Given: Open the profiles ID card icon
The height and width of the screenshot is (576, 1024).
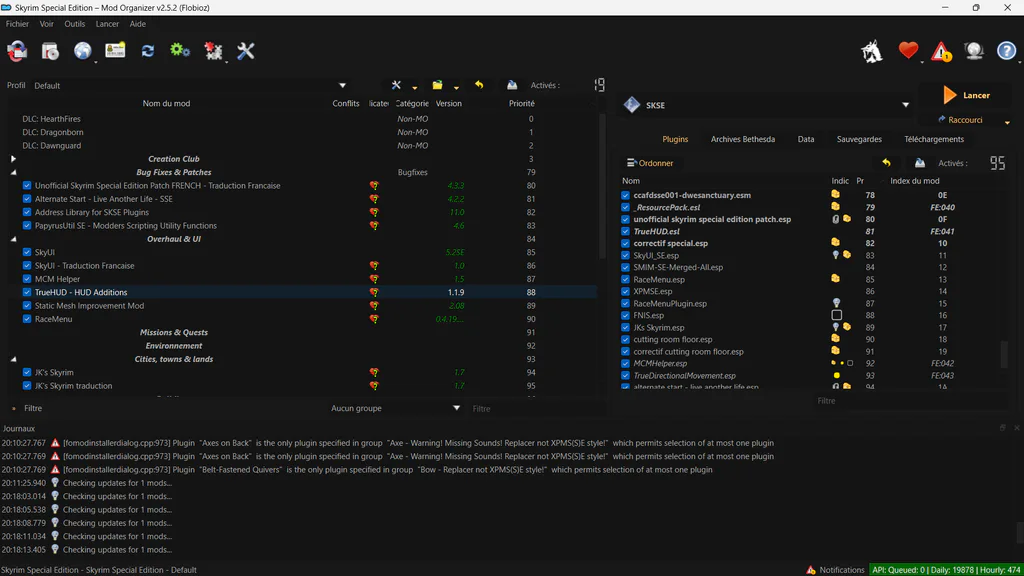Looking at the screenshot, I should (115, 50).
